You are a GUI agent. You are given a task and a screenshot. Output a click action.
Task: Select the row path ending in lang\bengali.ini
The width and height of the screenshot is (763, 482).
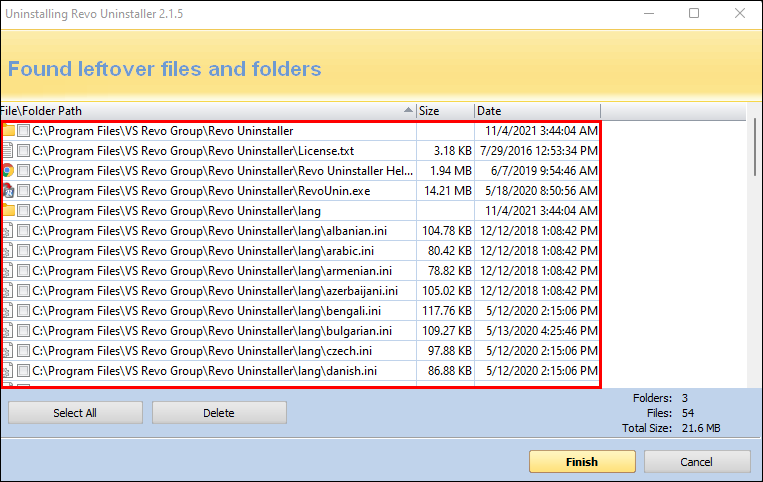click(x=206, y=310)
